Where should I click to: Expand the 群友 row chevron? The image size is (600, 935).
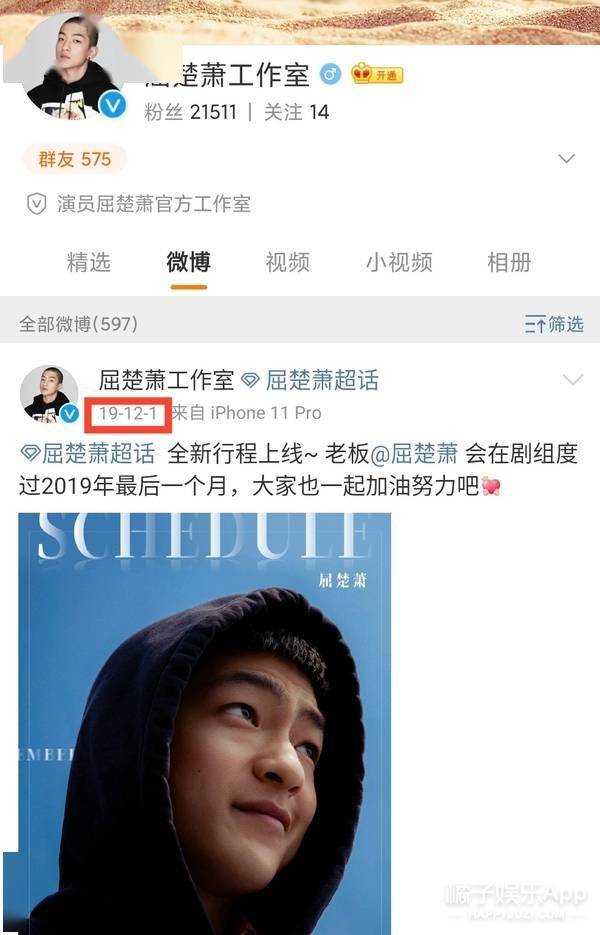pyautogui.click(x=566, y=159)
